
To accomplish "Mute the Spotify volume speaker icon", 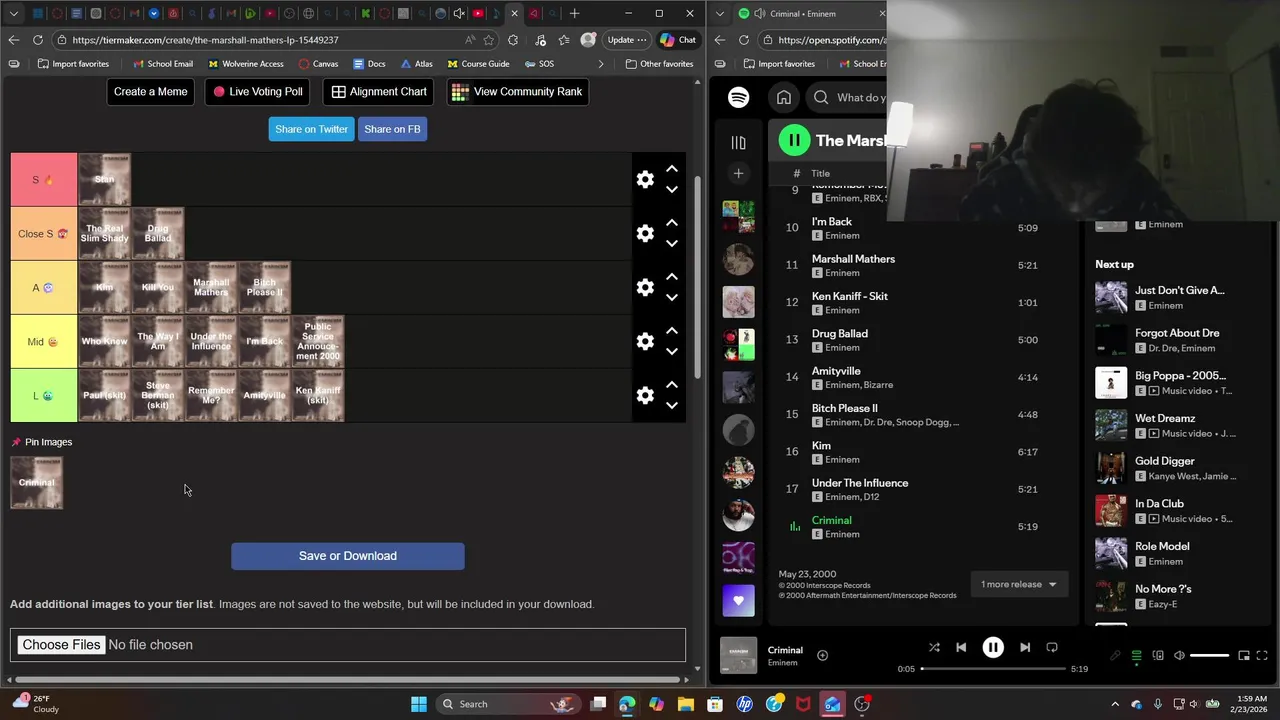I will [x=1179, y=656].
